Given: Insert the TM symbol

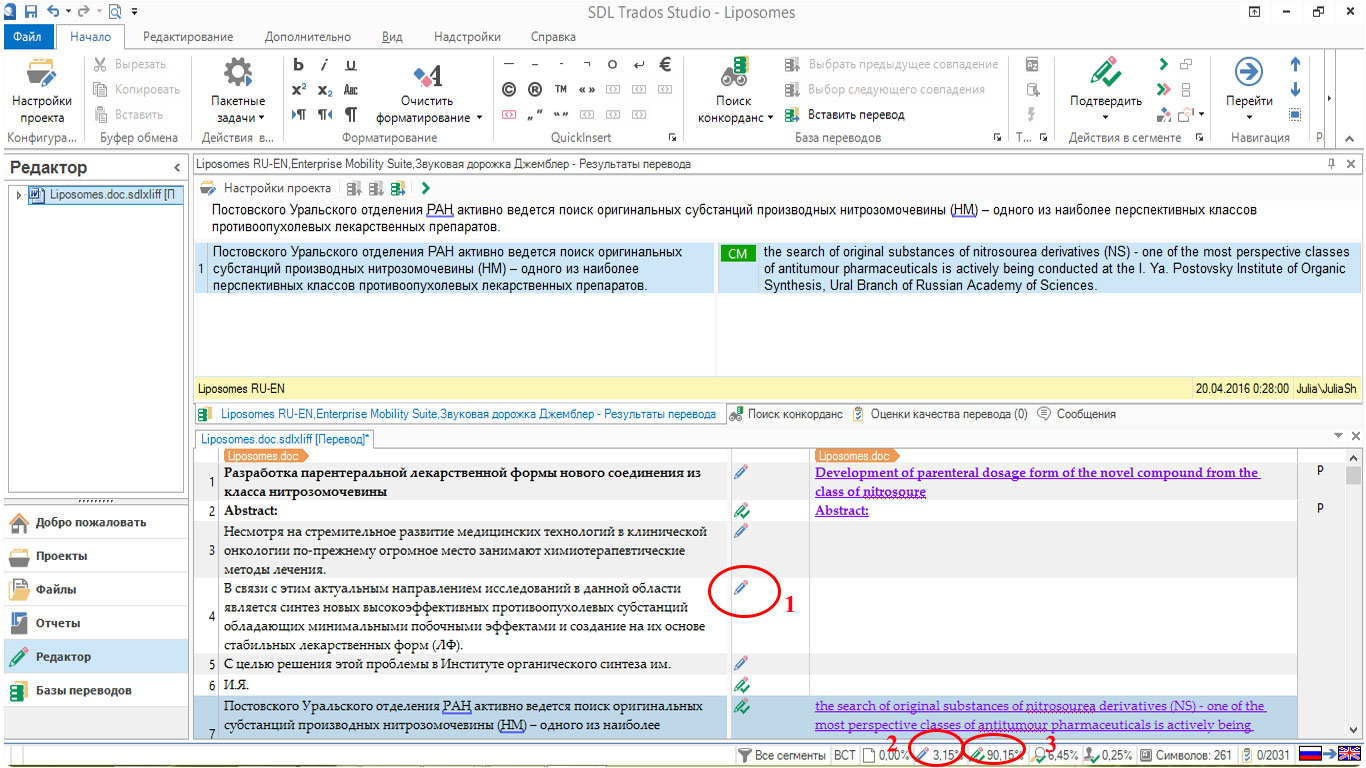Looking at the screenshot, I should pyautogui.click(x=561, y=89).
